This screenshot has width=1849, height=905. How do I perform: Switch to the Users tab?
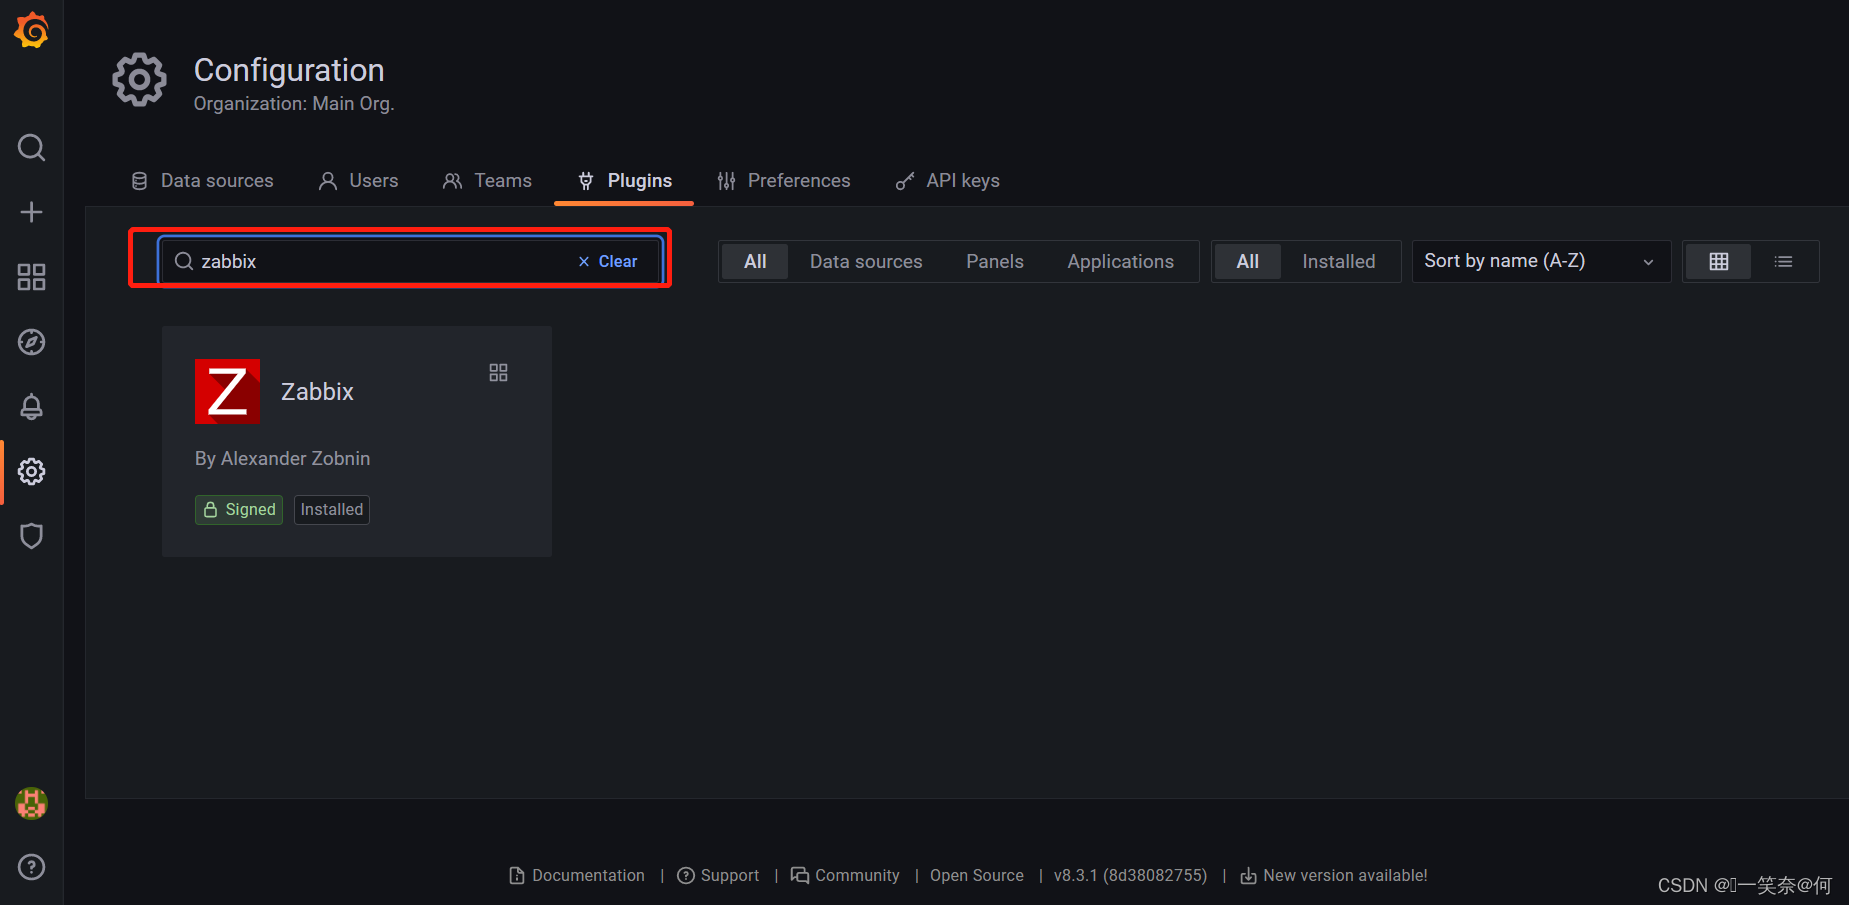(358, 180)
